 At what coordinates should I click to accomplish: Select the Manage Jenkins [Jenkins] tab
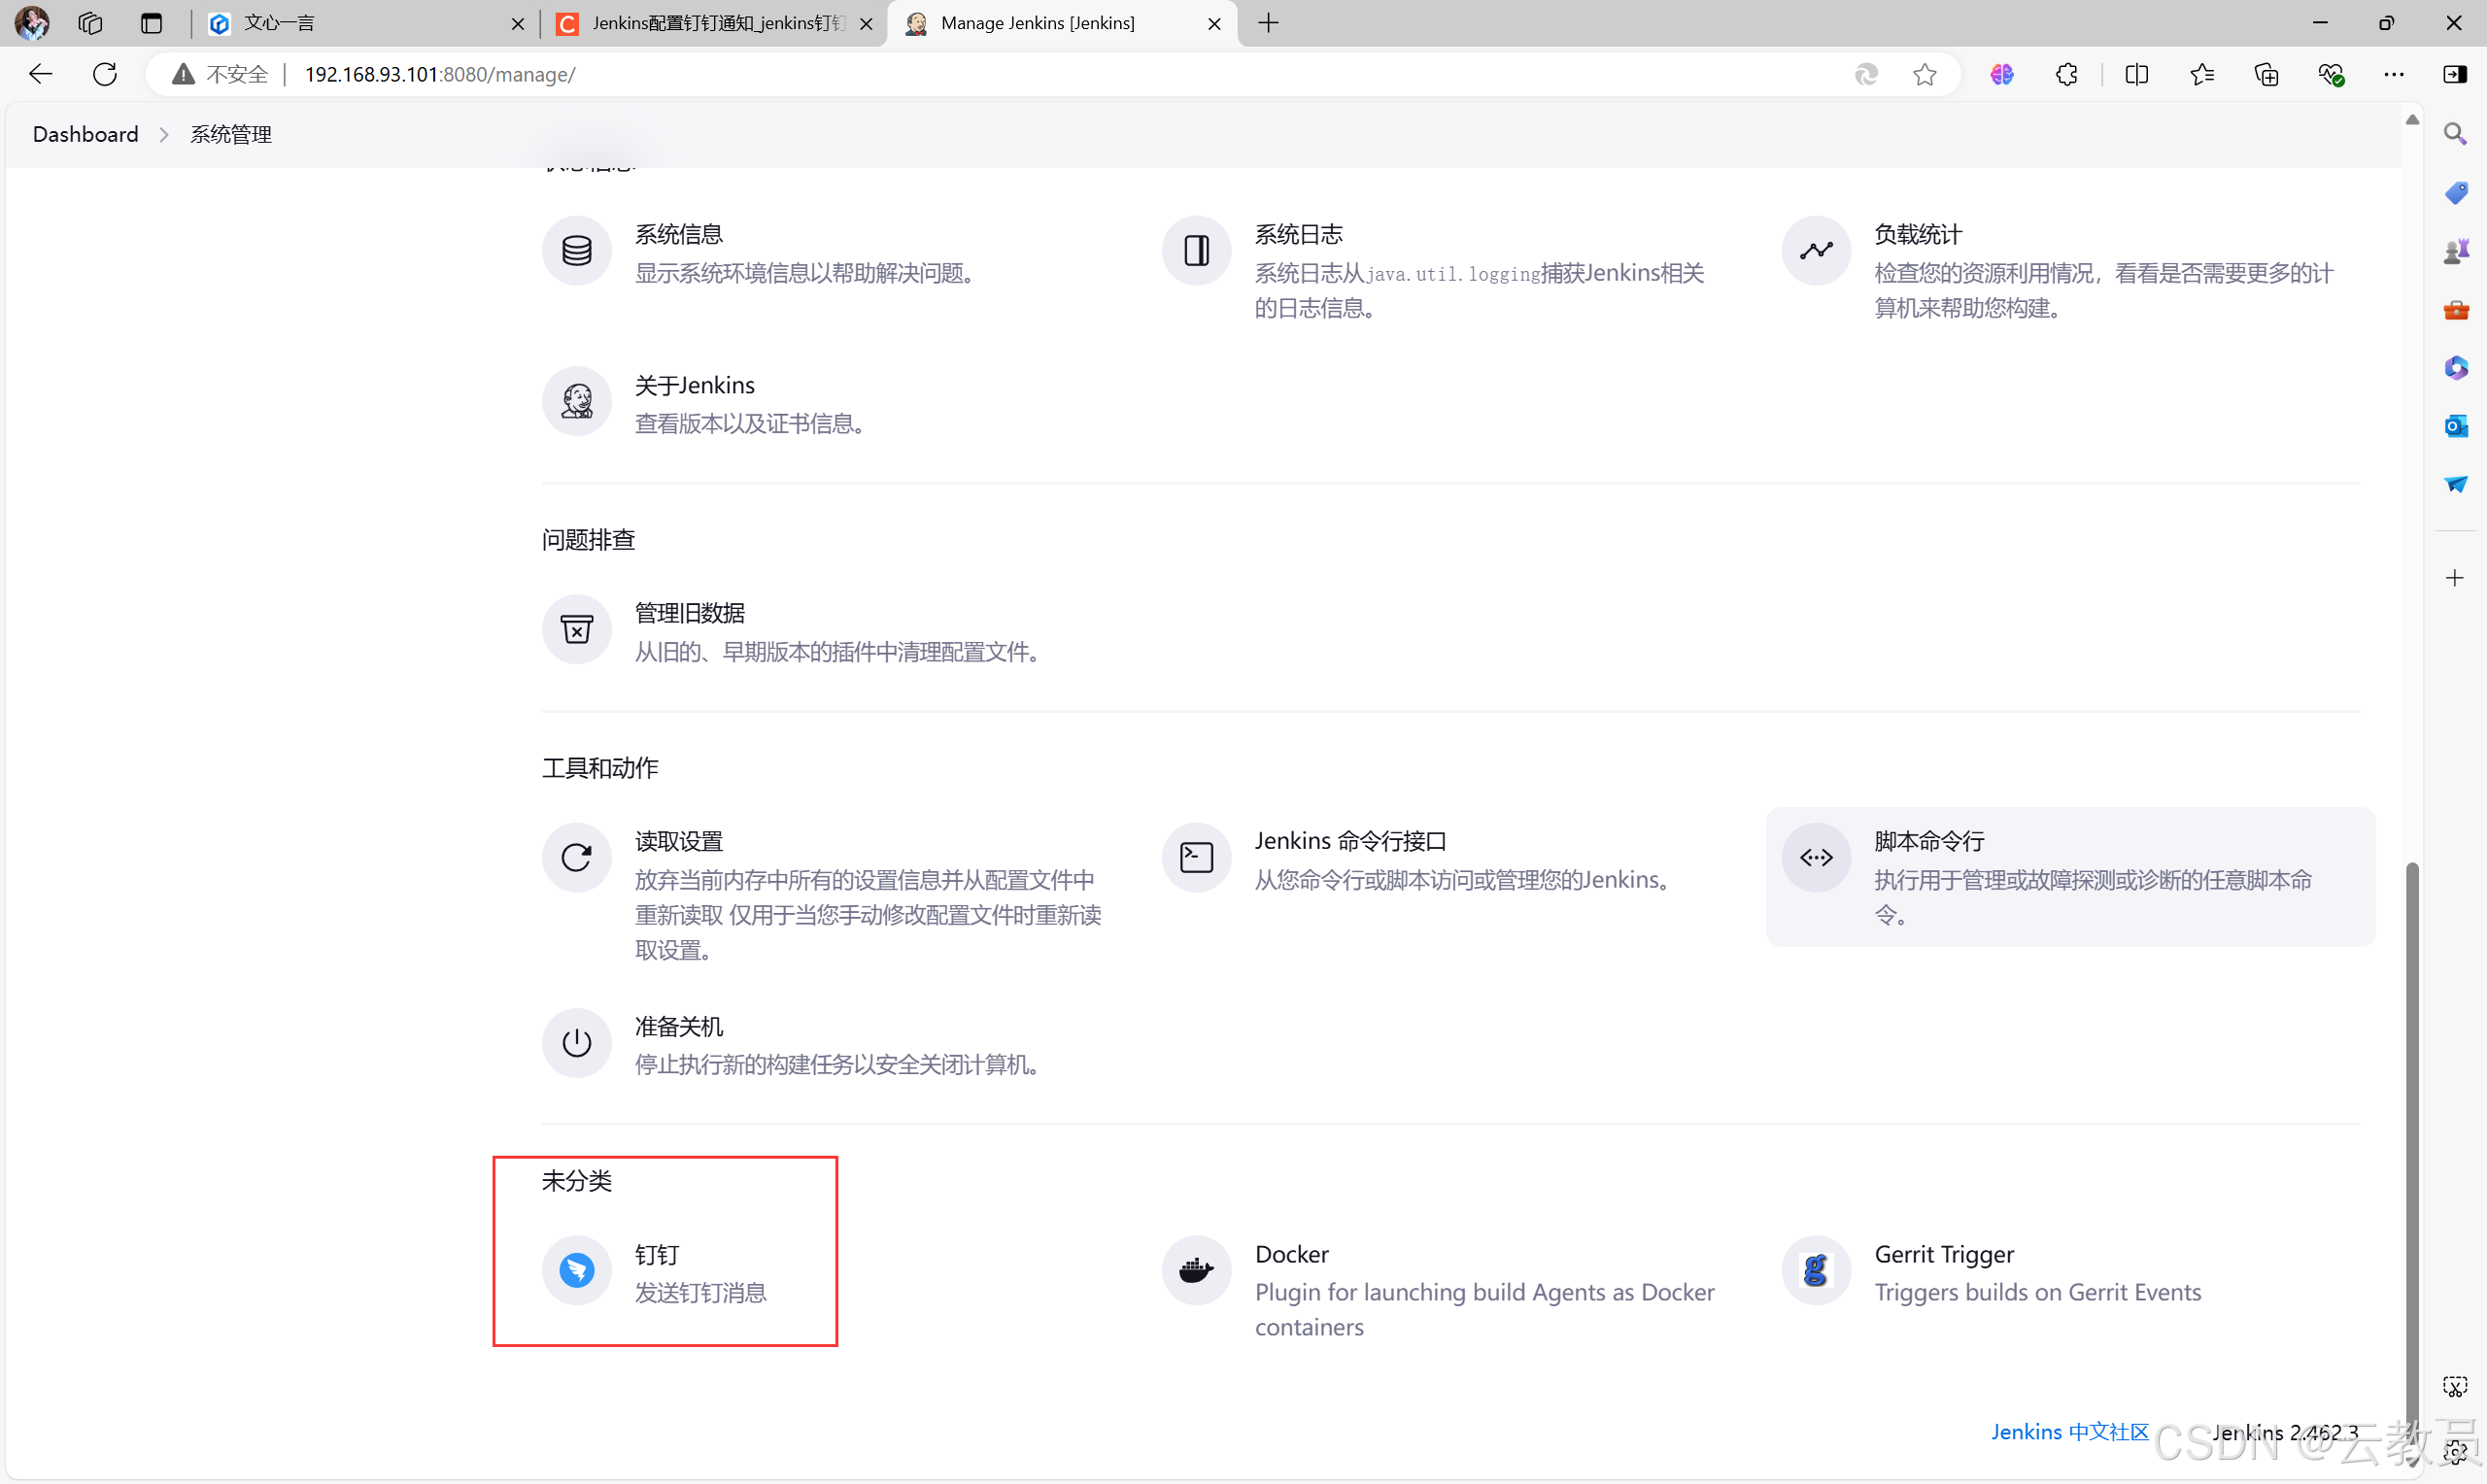click(x=1061, y=23)
